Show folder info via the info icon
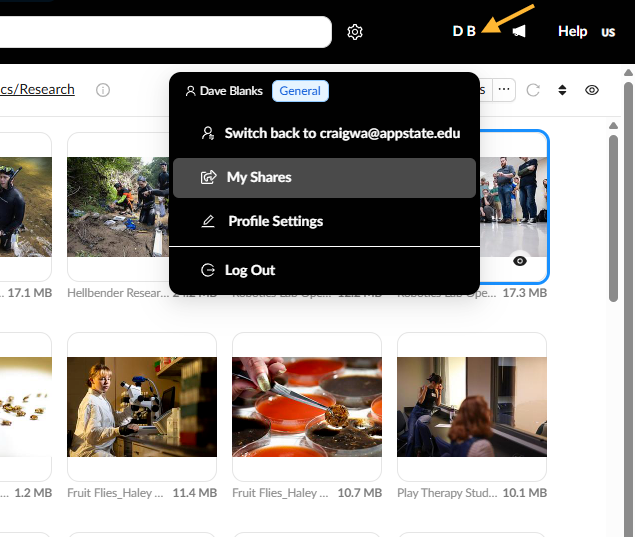This screenshot has width=635, height=537. pos(103,90)
